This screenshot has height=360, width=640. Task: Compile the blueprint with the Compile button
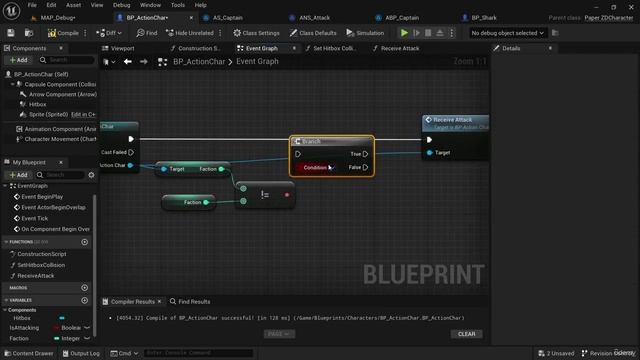[x=63, y=33]
